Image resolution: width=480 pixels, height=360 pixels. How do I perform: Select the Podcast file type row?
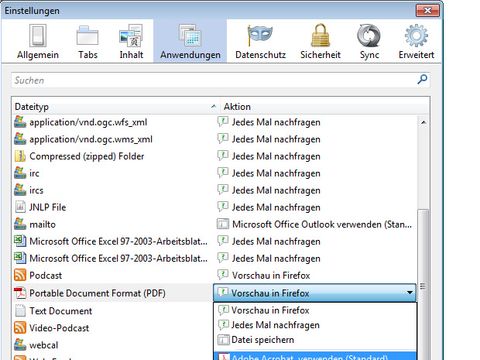(x=215, y=276)
